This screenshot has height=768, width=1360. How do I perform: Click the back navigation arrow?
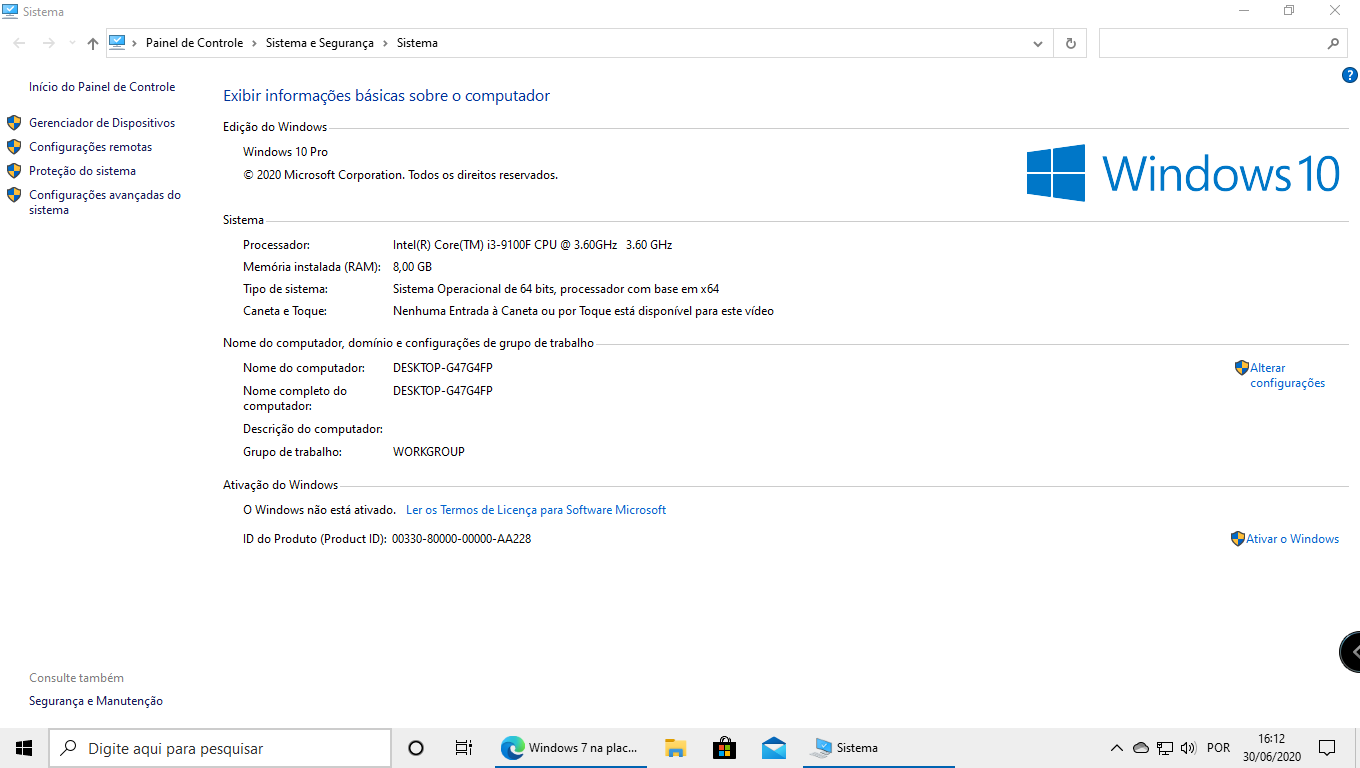19,43
